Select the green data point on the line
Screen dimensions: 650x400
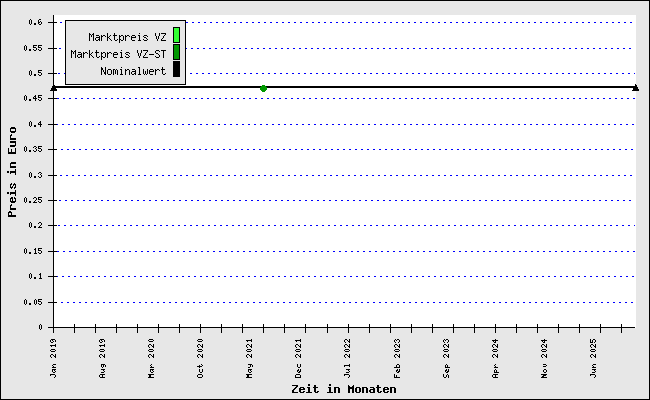click(263, 88)
